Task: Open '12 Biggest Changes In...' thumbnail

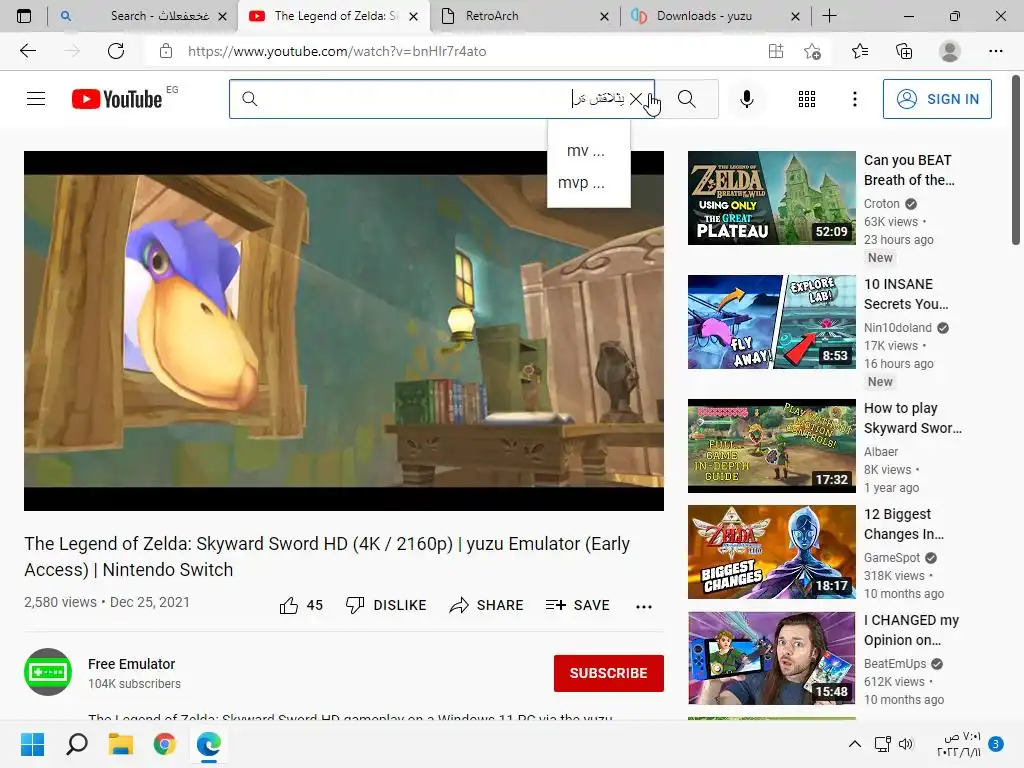Action: pyautogui.click(x=771, y=552)
